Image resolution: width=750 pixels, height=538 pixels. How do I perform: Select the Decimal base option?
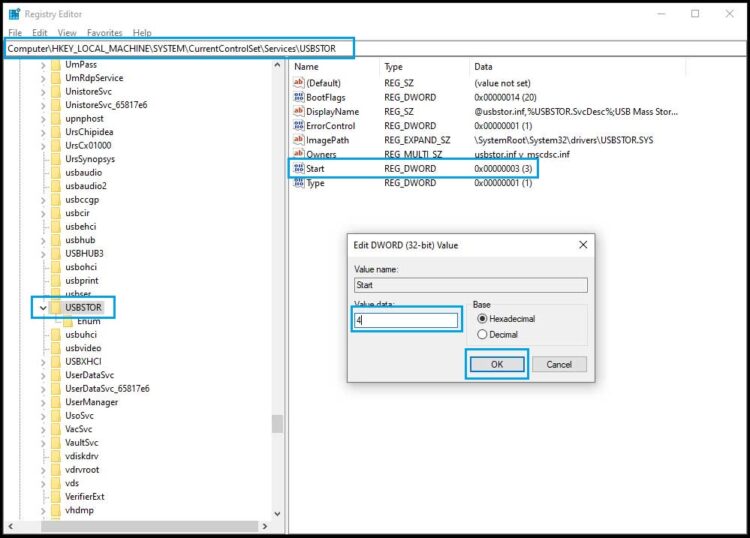[x=497, y=334]
